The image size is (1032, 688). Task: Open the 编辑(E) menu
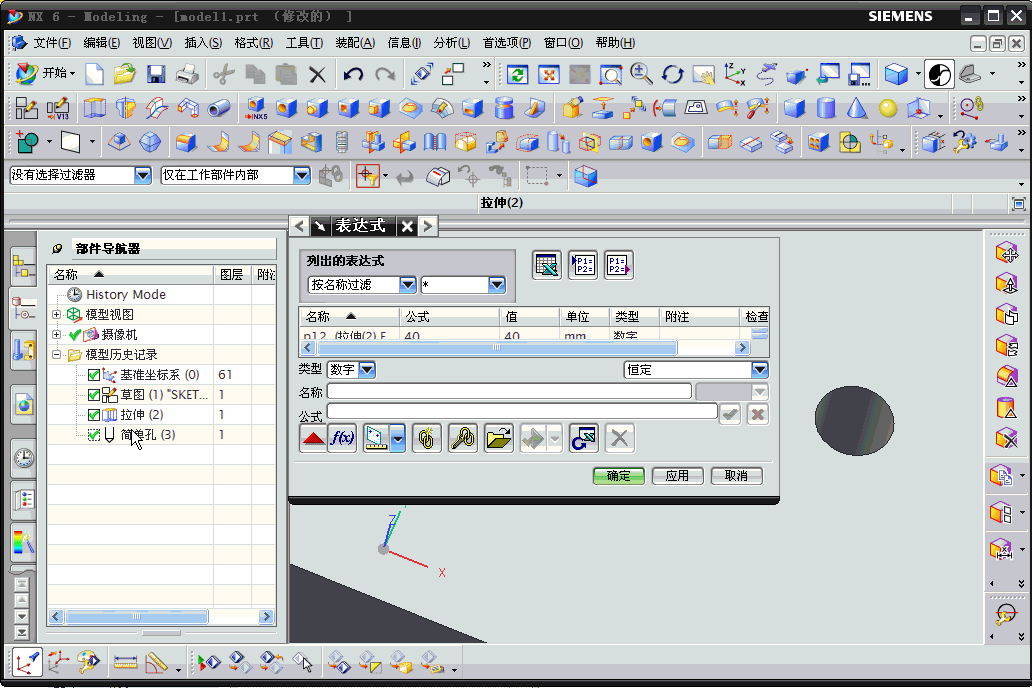pyautogui.click(x=101, y=43)
